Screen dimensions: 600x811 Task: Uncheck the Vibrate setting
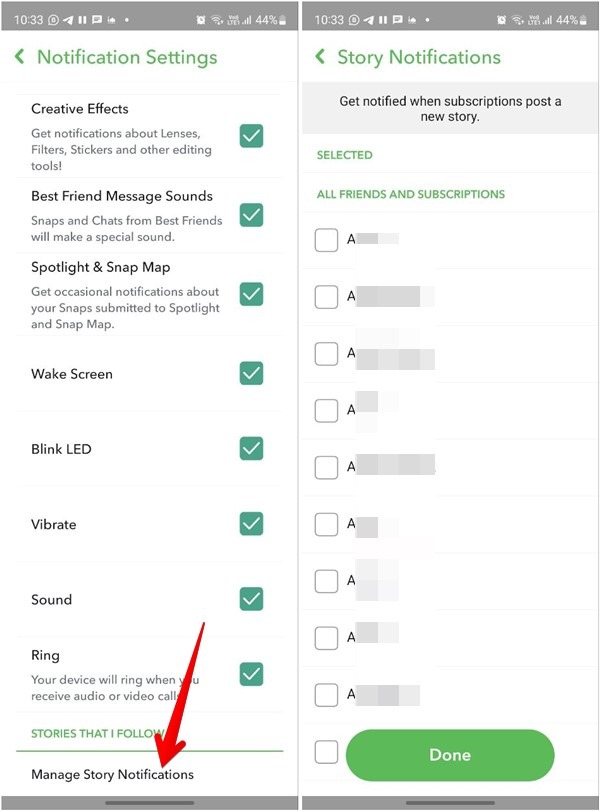pos(251,524)
